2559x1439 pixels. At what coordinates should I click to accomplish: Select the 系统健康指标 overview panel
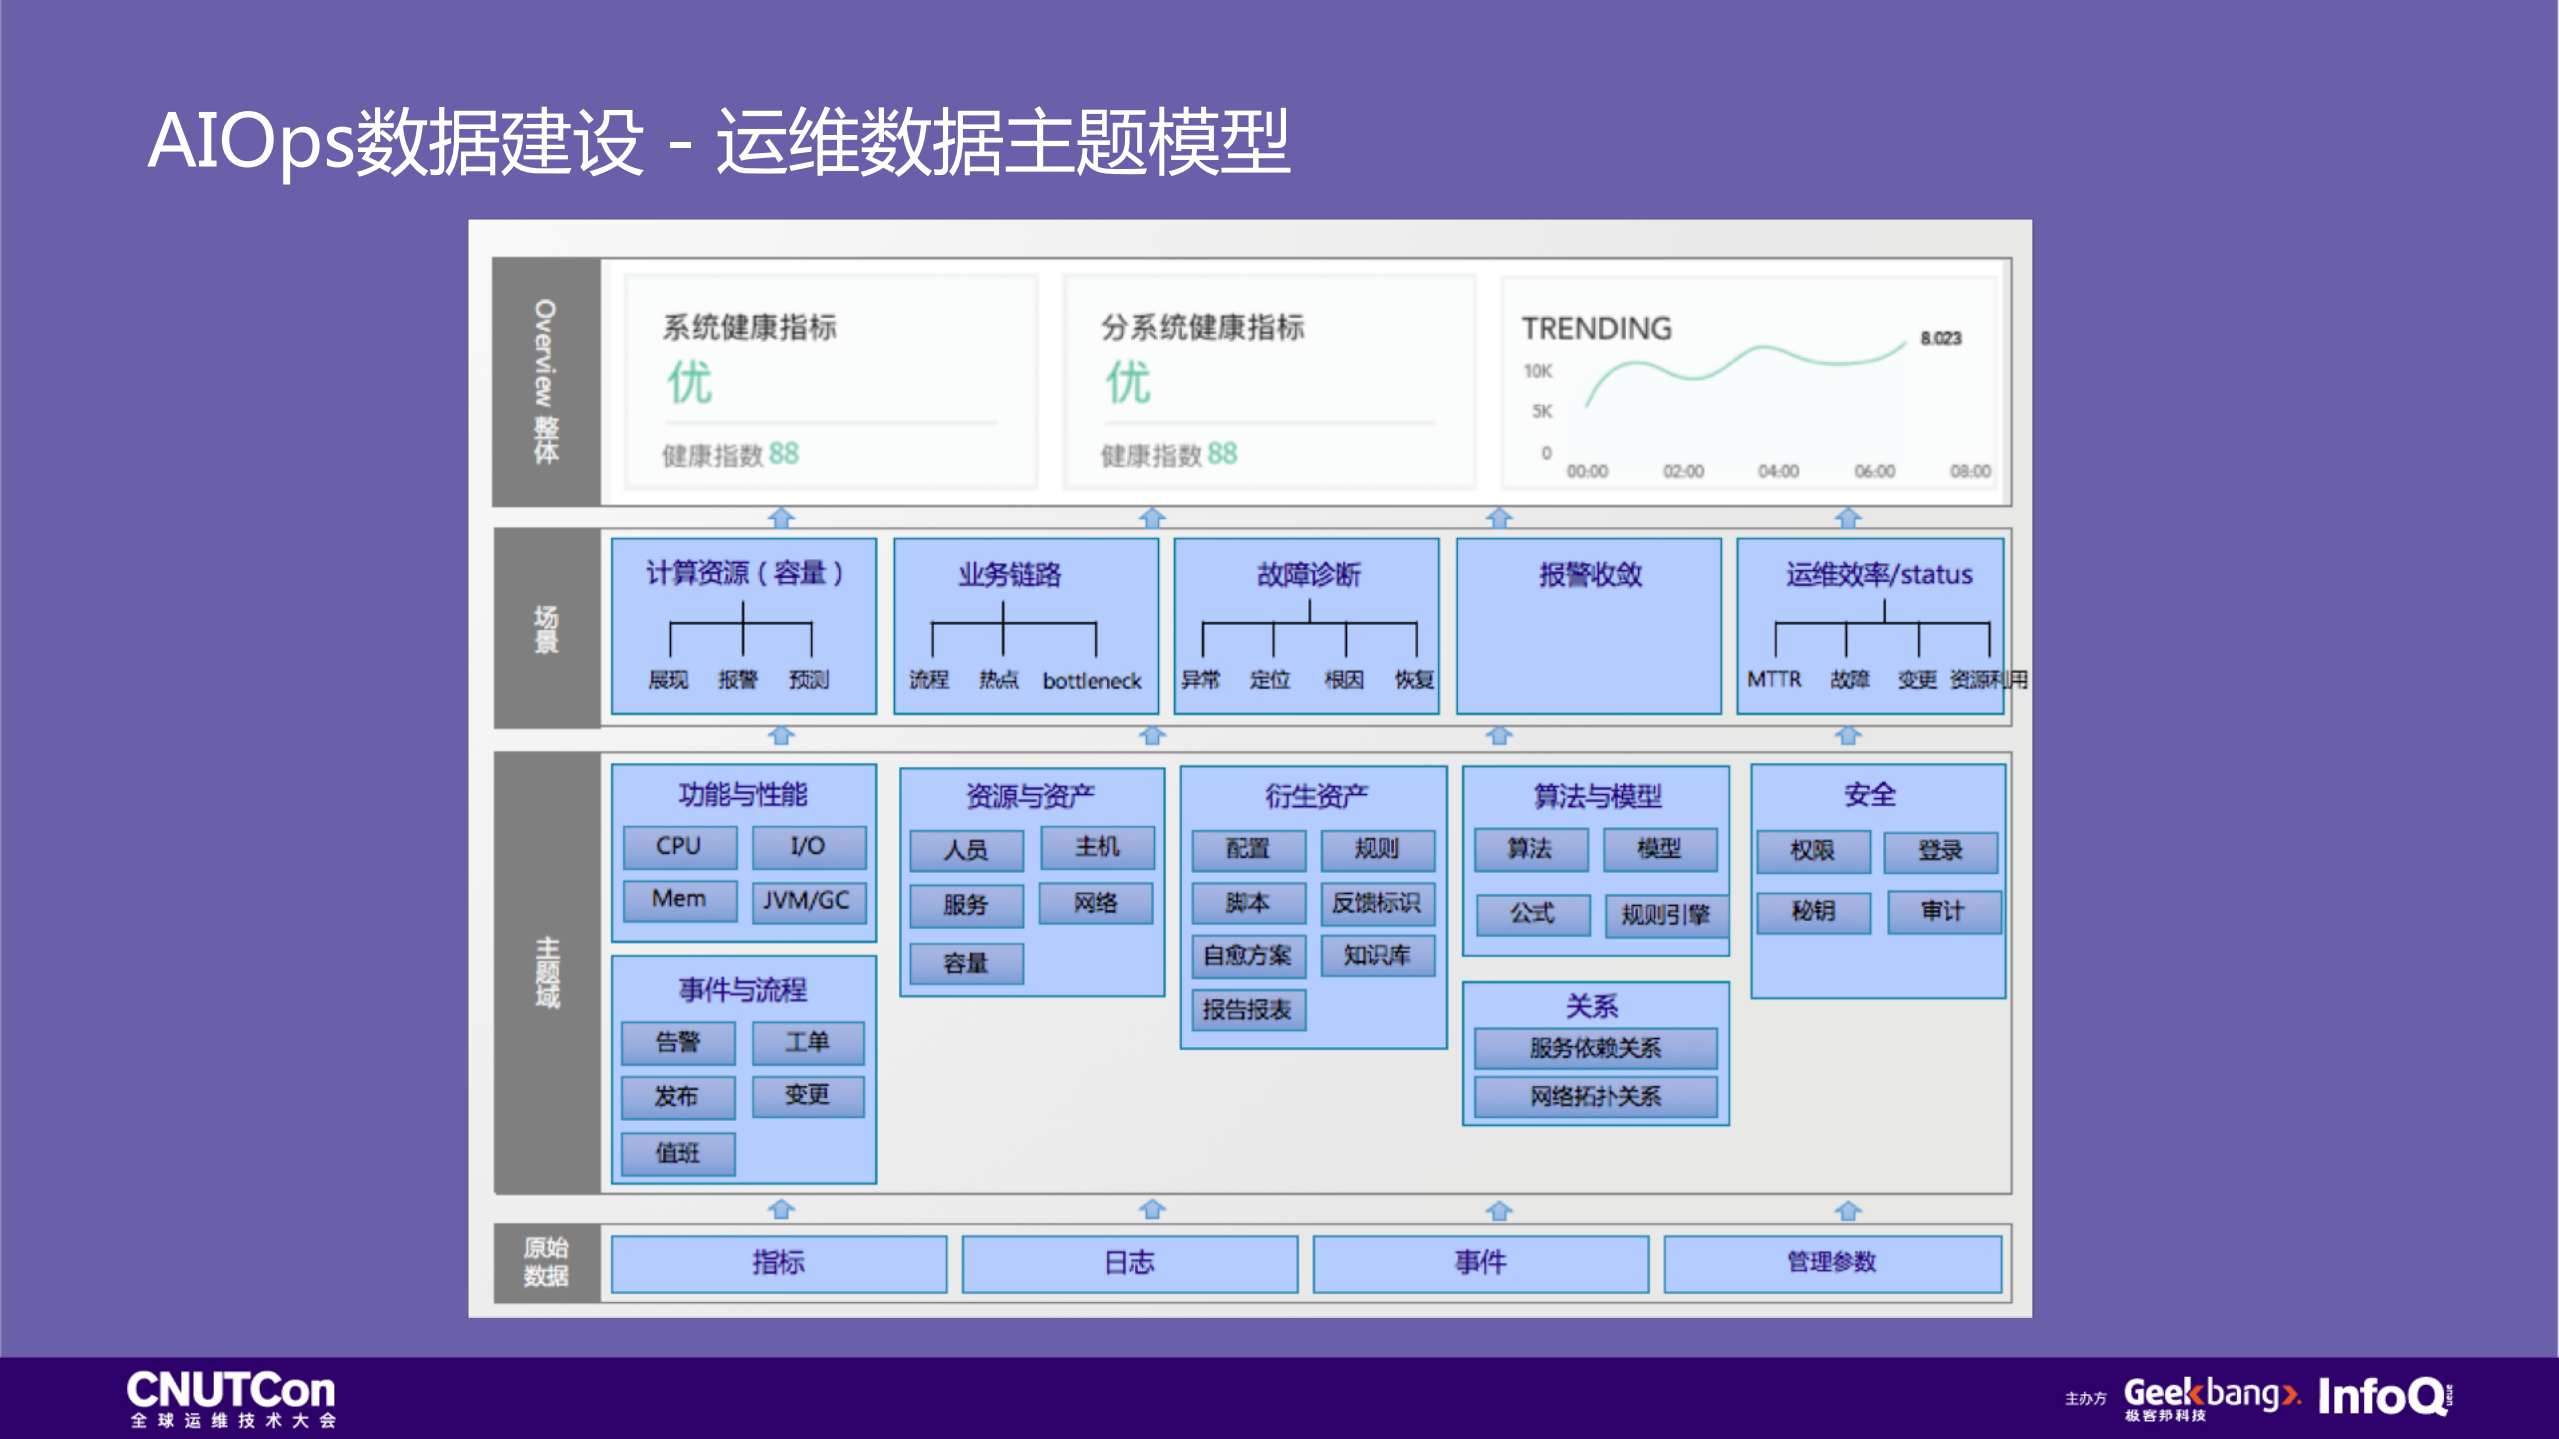[832, 383]
